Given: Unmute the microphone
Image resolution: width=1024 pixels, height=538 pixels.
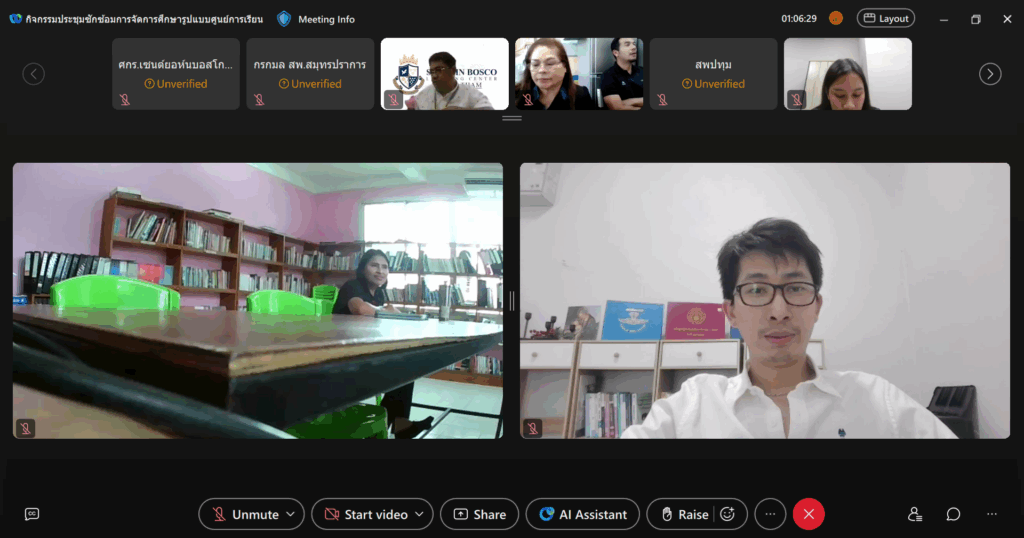Looking at the screenshot, I should (245, 514).
